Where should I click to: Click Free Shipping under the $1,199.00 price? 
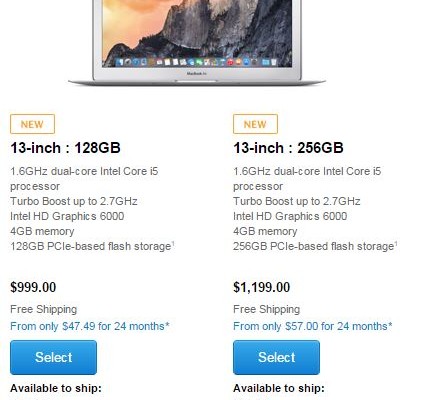coord(267,309)
